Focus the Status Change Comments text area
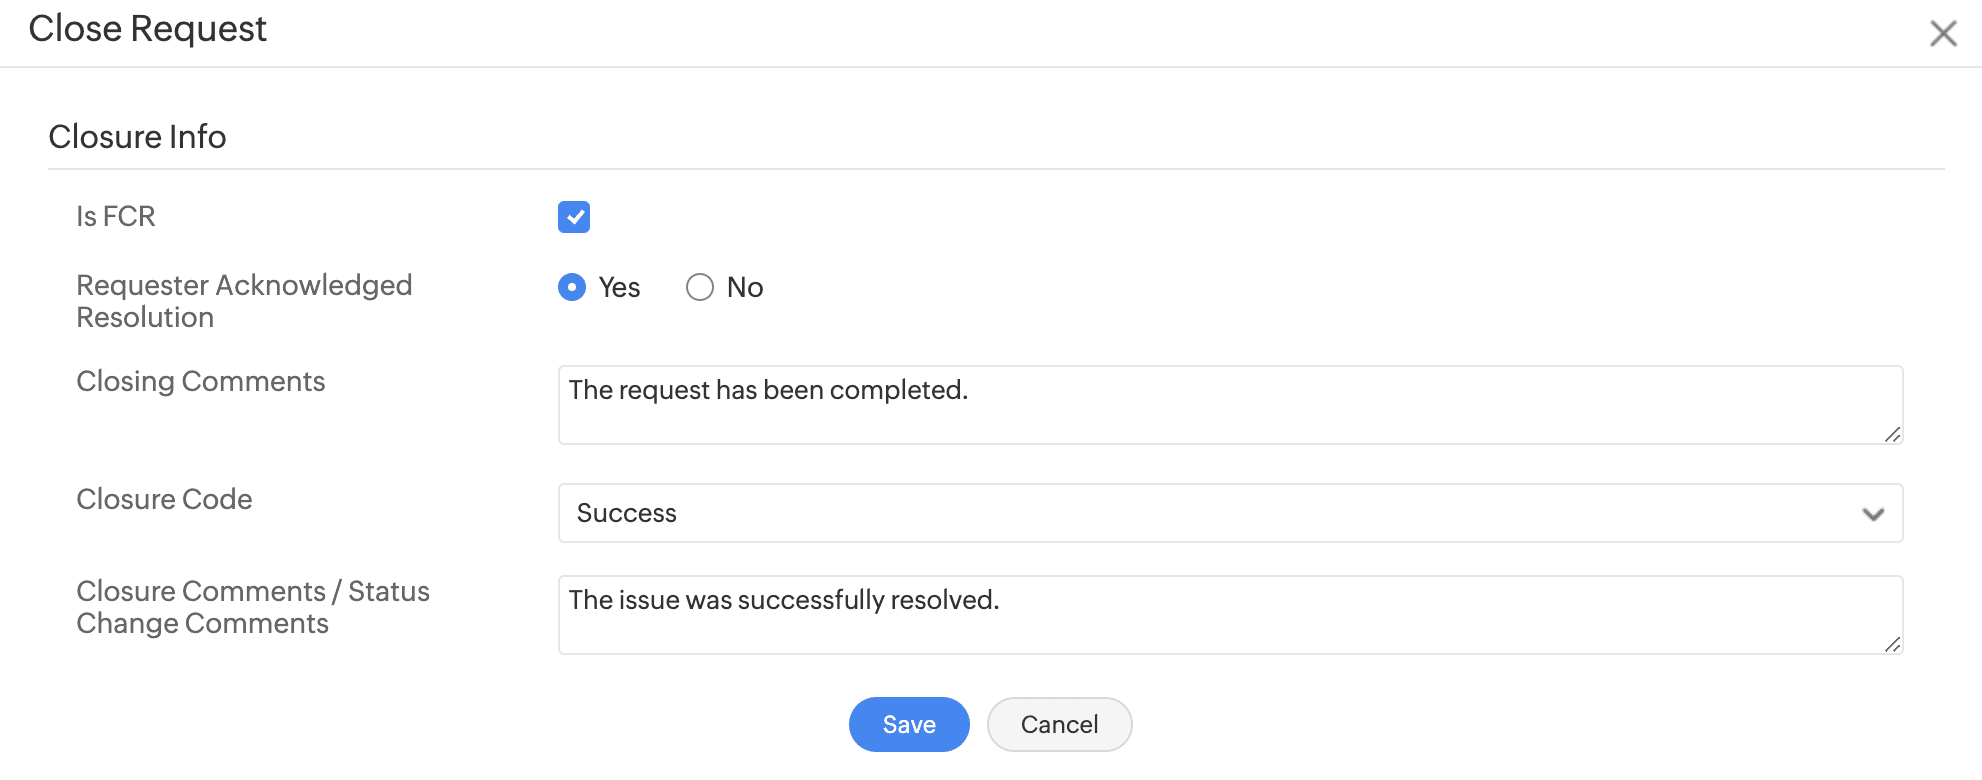1982x780 pixels. pyautogui.click(x=1229, y=615)
